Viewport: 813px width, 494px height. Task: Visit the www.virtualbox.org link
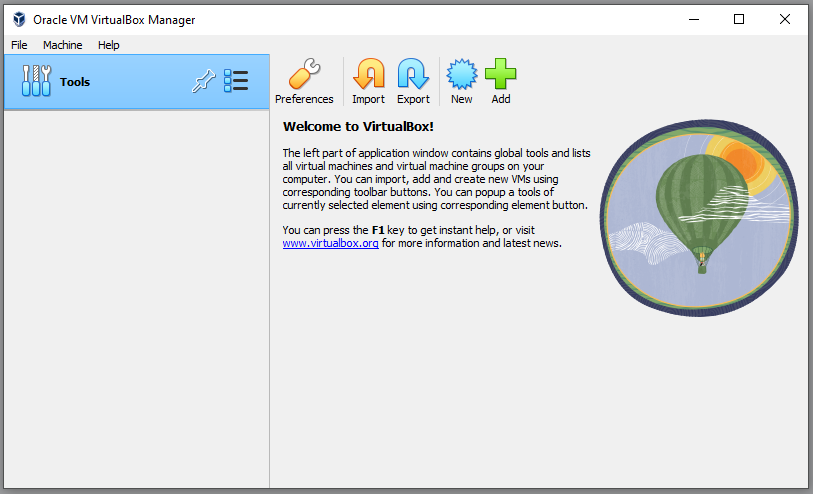click(x=330, y=243)
